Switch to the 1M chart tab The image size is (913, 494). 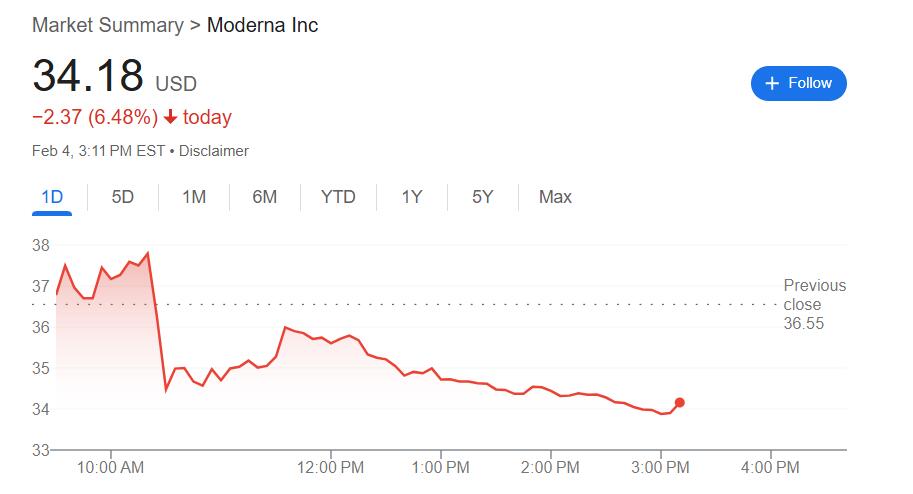(194, 197)
